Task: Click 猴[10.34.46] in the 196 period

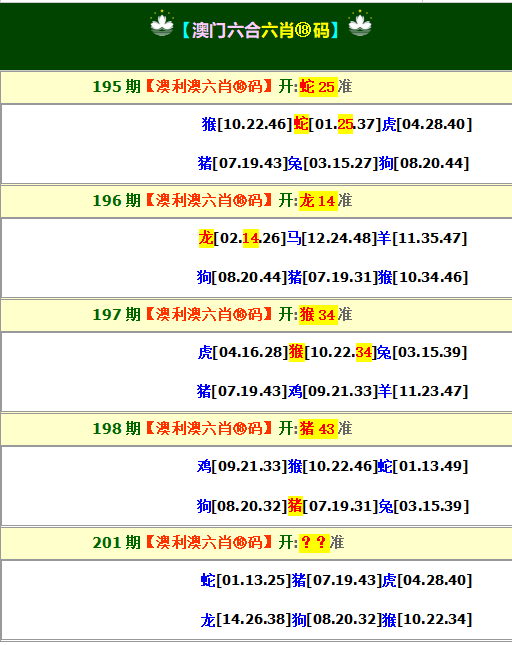Action: click(x=423, y=277)
